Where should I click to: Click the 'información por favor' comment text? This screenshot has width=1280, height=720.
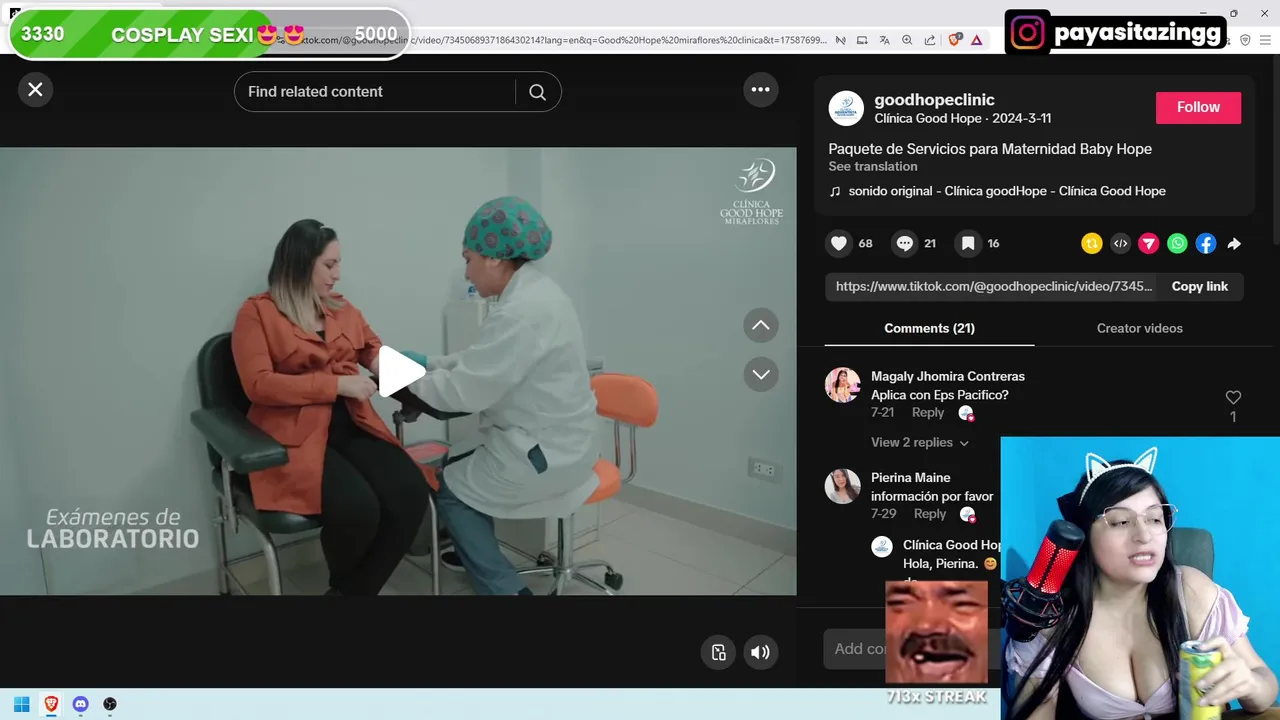pos(932,496)
